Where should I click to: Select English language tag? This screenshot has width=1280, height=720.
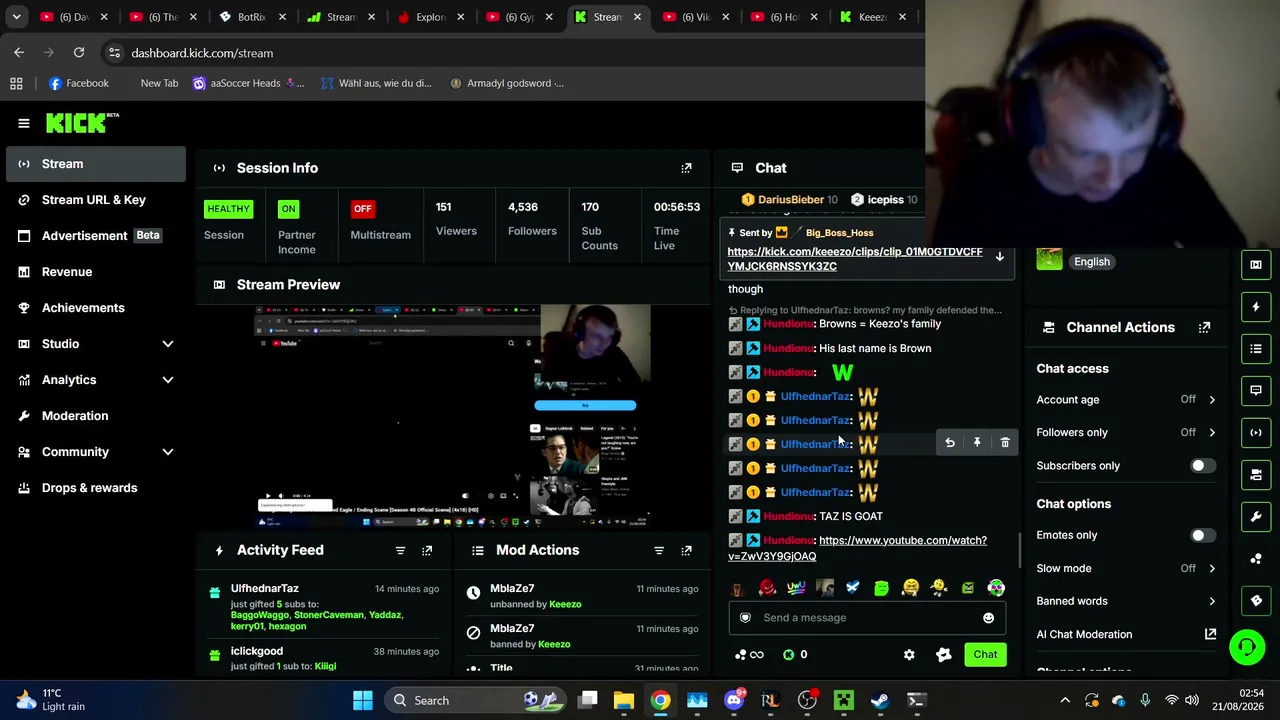(1092, 262)
